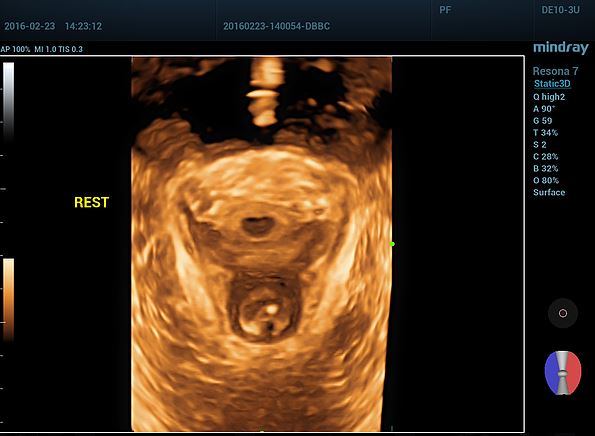Click the B 32% brightness parameter
Viewport: 595px width, 436px height.
546,168
